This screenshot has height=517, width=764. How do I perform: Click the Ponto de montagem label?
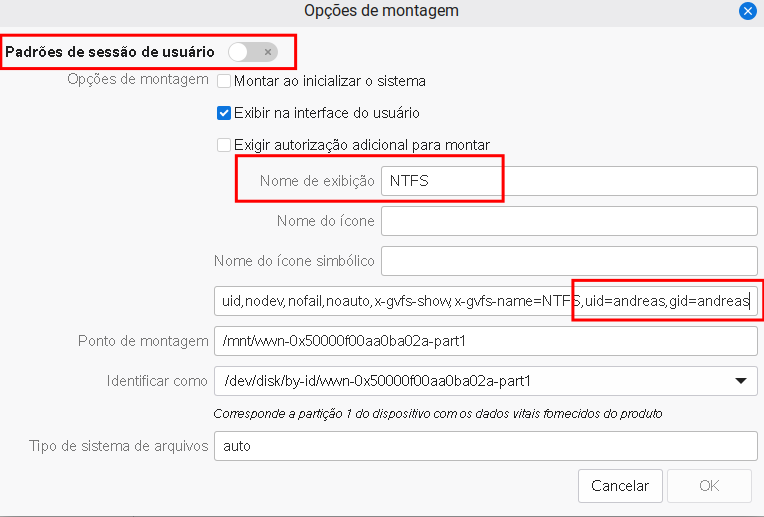click(143, 341)
